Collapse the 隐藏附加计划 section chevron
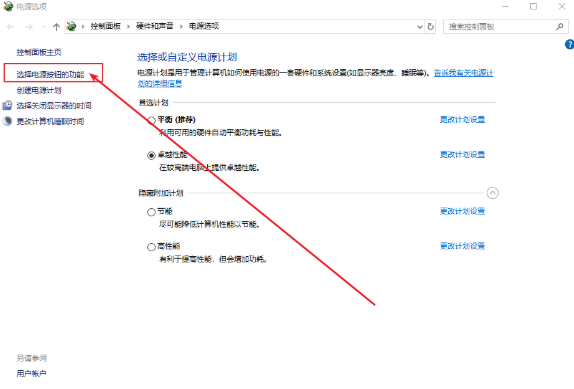 (x=492, y=193)
